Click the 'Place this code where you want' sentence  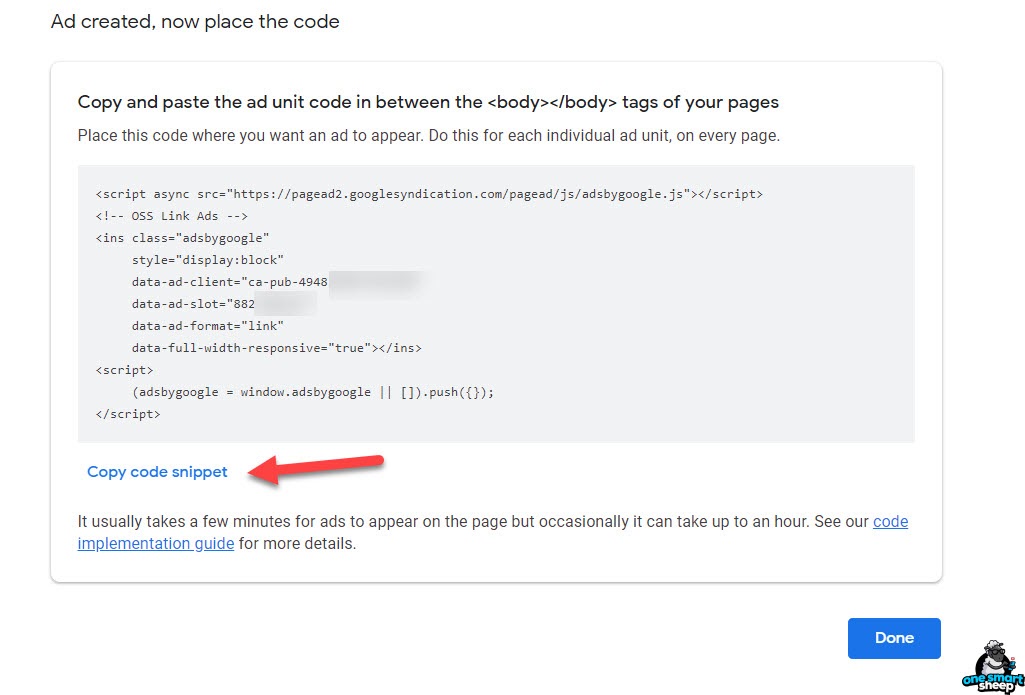(x=429, y=136)
